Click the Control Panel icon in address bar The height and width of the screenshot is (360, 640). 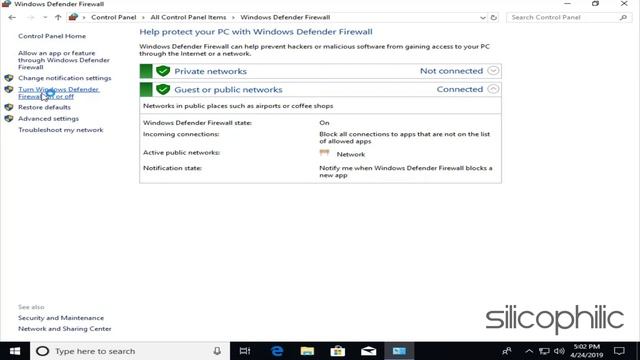click(73, 17)
